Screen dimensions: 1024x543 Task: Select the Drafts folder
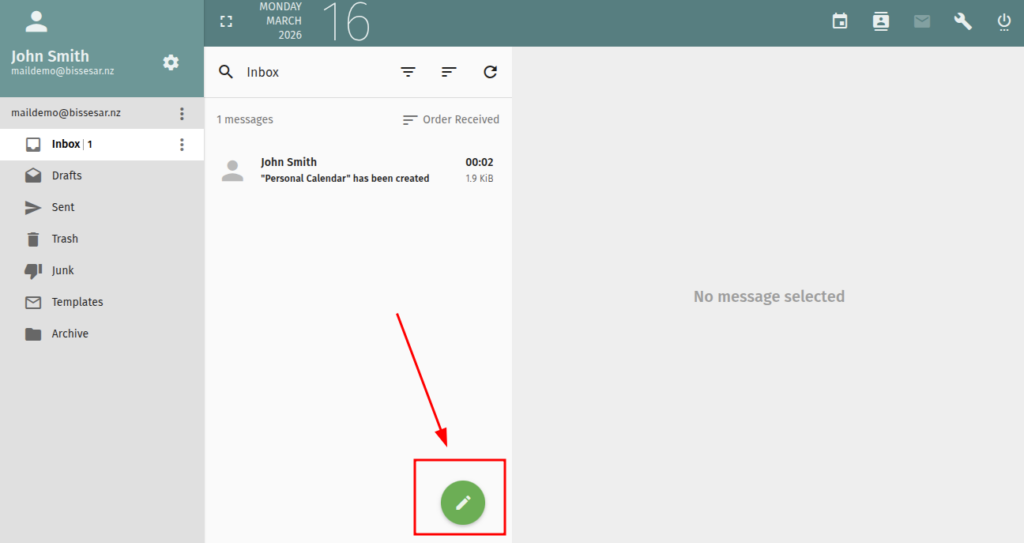pos(67,176)
